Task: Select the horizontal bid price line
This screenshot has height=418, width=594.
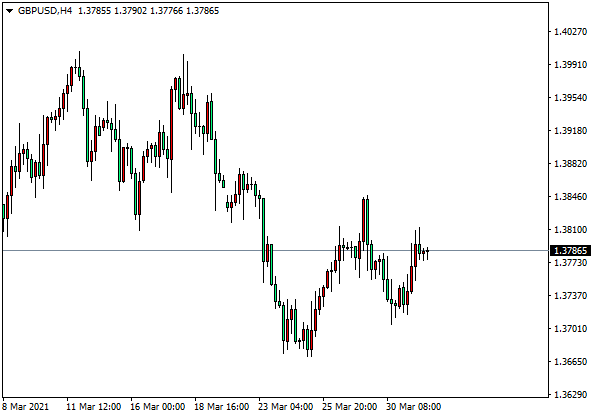Action: (x=275, y=250)
